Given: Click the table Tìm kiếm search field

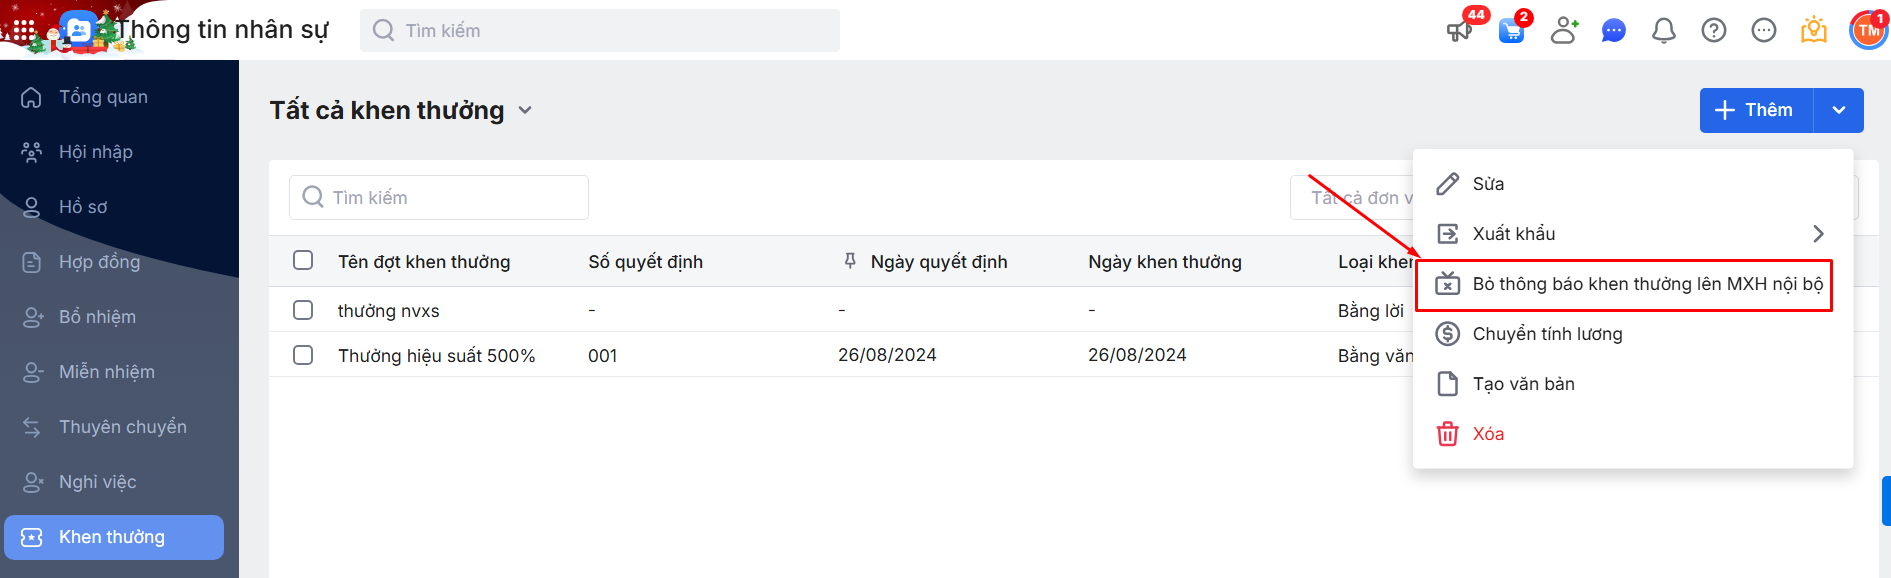Looking at the screenshot, I should [x=439, y=198].
